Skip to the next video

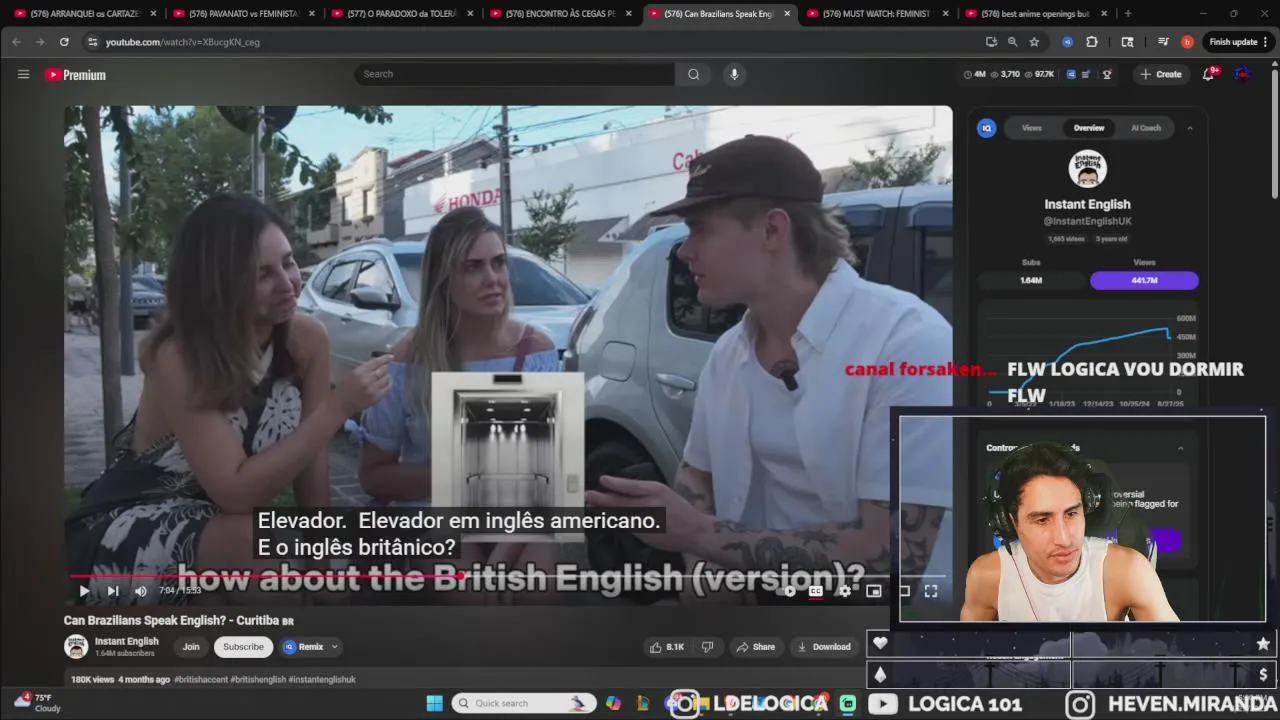click(113, 591)
